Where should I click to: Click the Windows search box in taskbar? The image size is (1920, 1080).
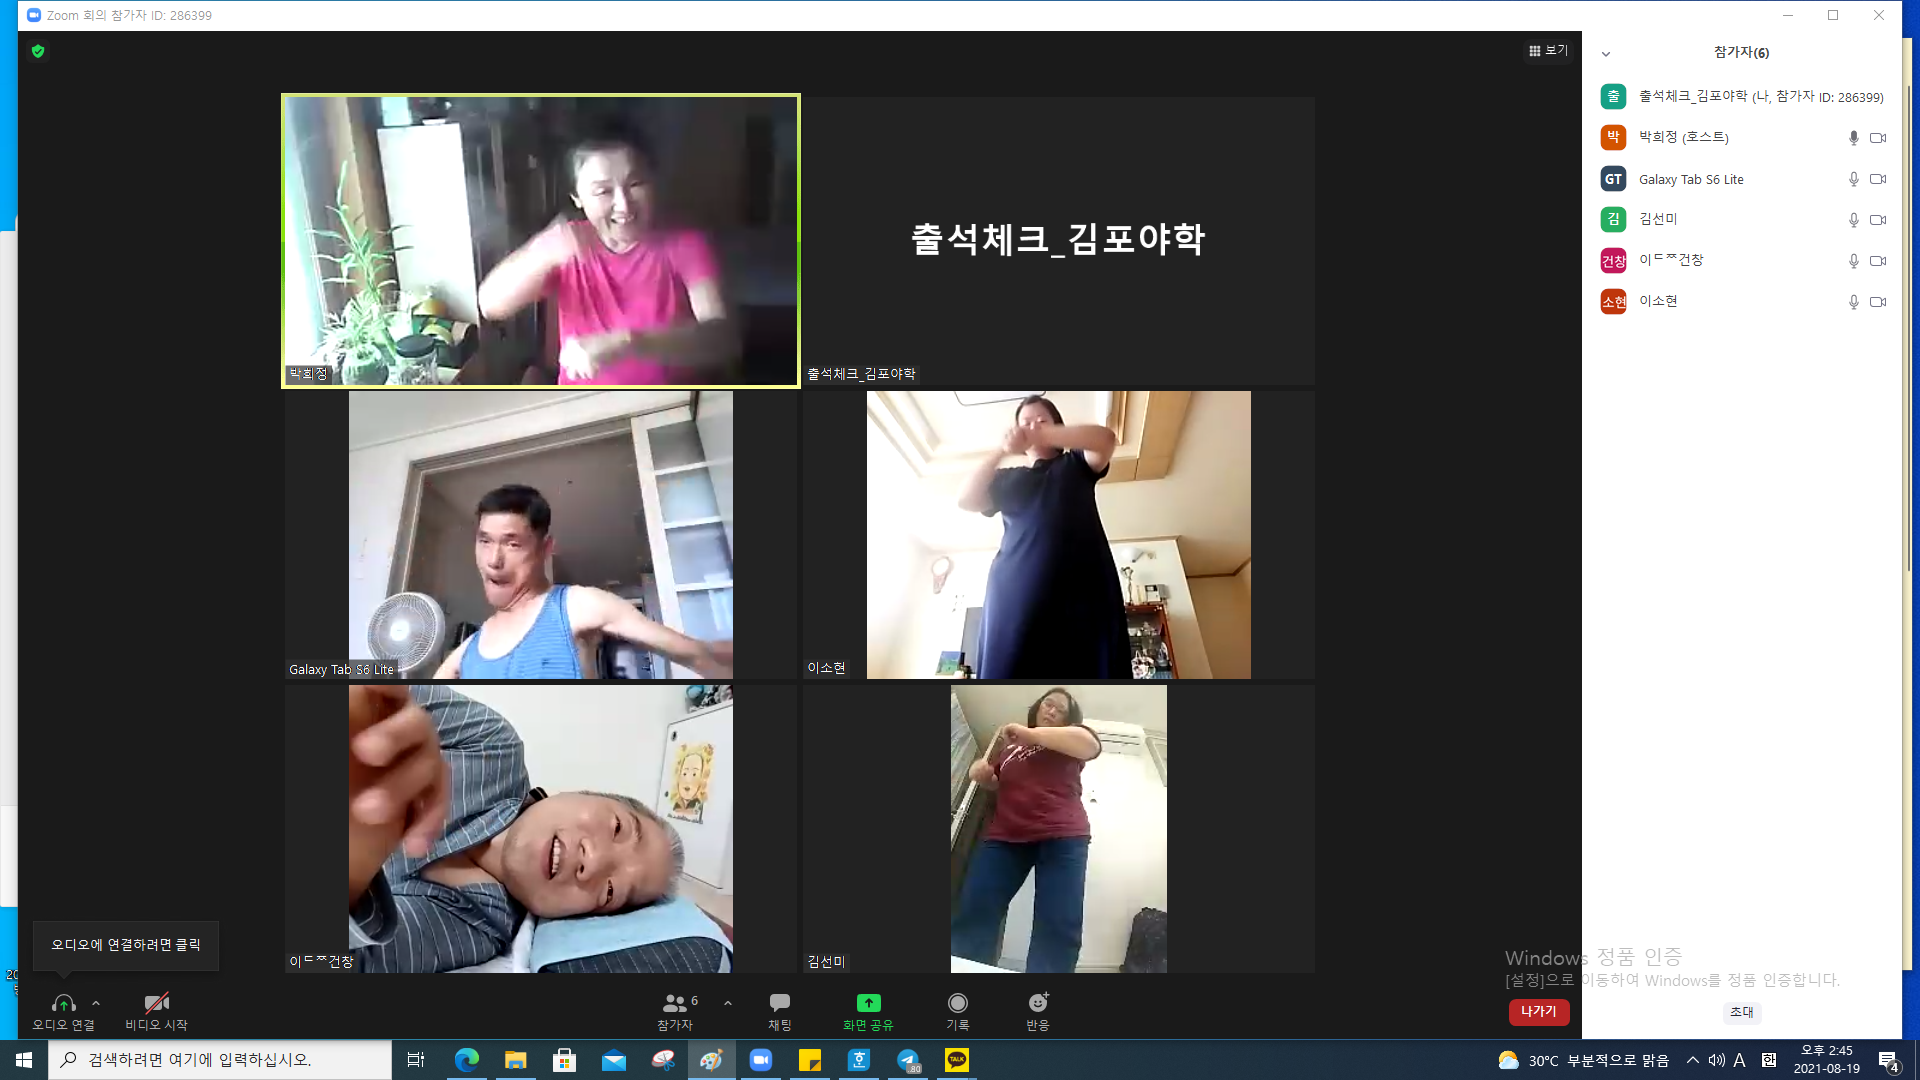click(220, 1060)
